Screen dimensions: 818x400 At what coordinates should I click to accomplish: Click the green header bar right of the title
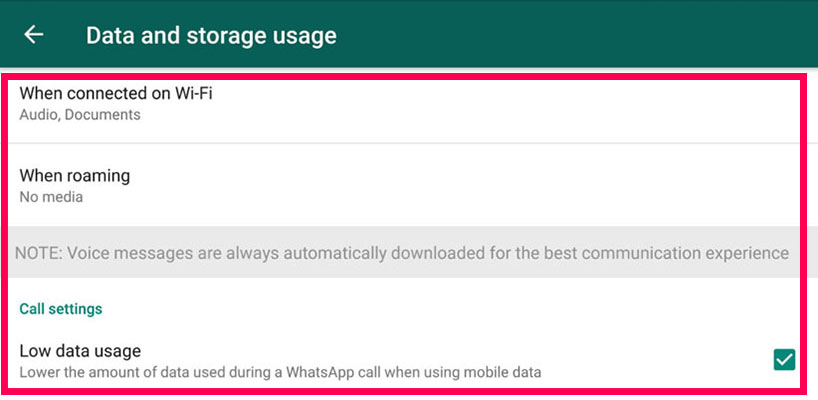[574, 34]
